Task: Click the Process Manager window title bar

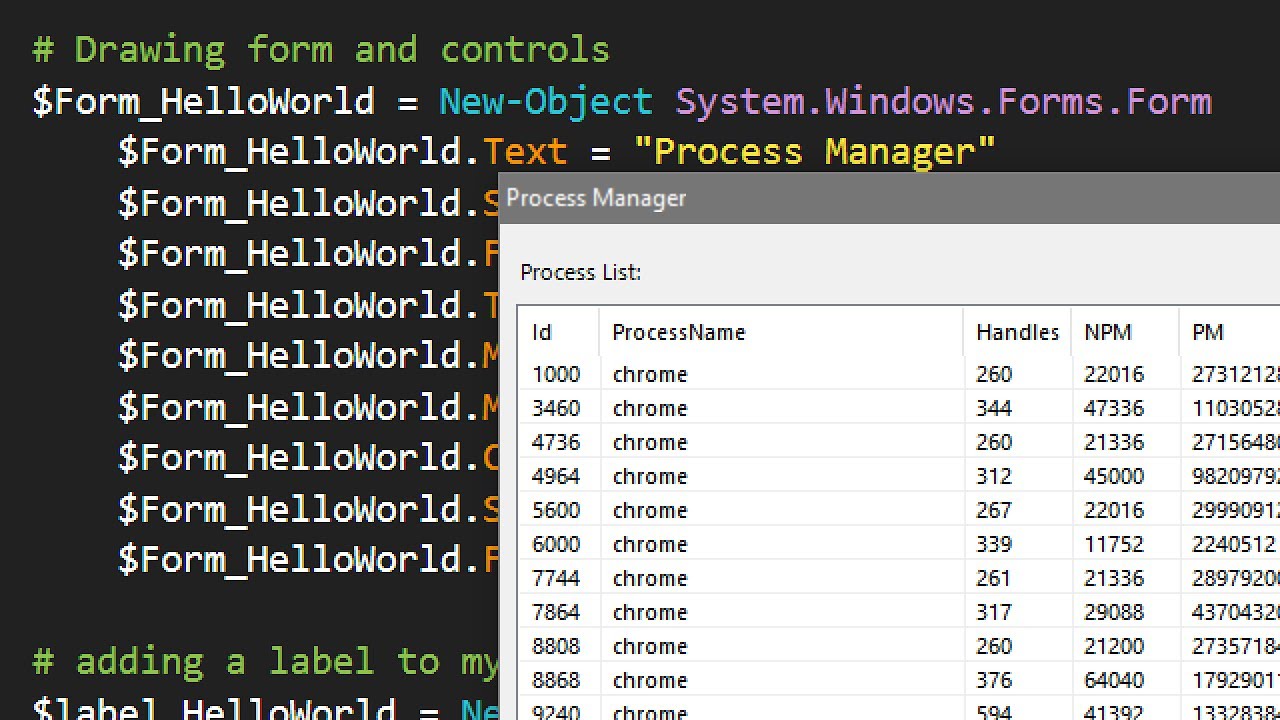Action: (x=889, y=198)
